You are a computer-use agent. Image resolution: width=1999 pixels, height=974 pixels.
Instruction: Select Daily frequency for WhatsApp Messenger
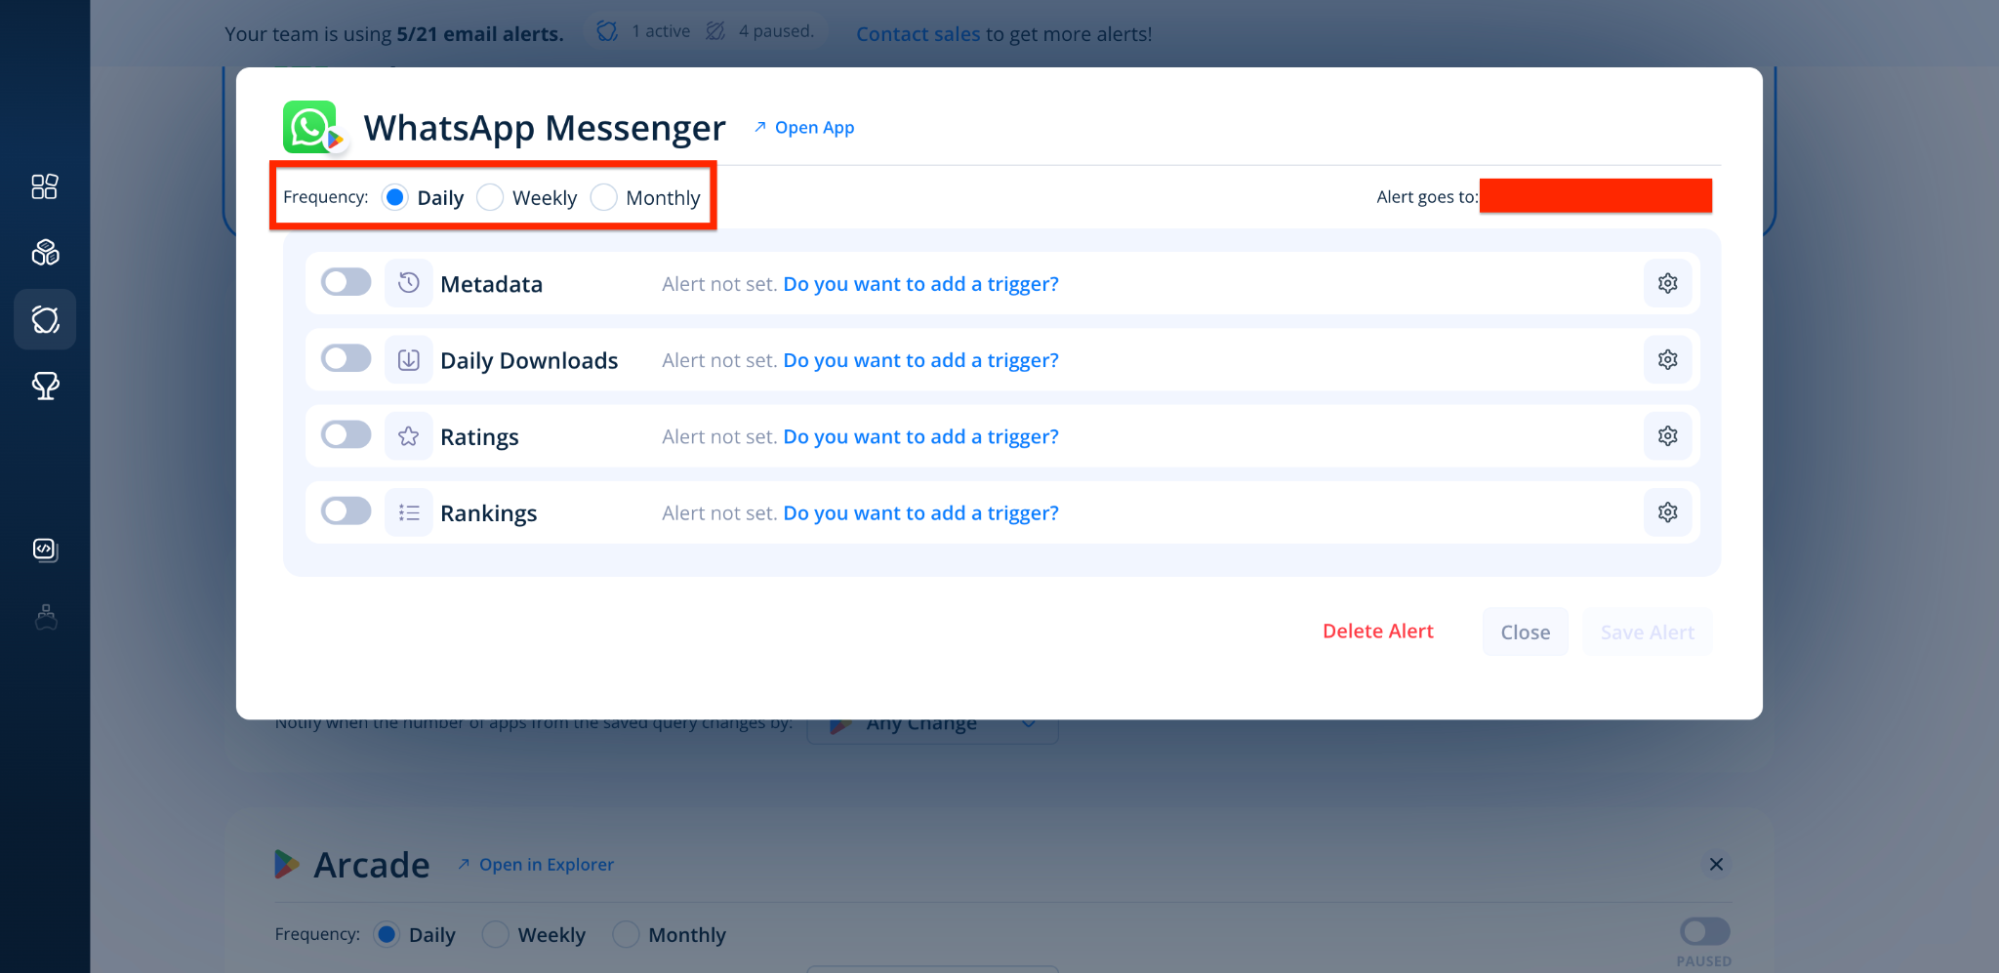[395, 198]
